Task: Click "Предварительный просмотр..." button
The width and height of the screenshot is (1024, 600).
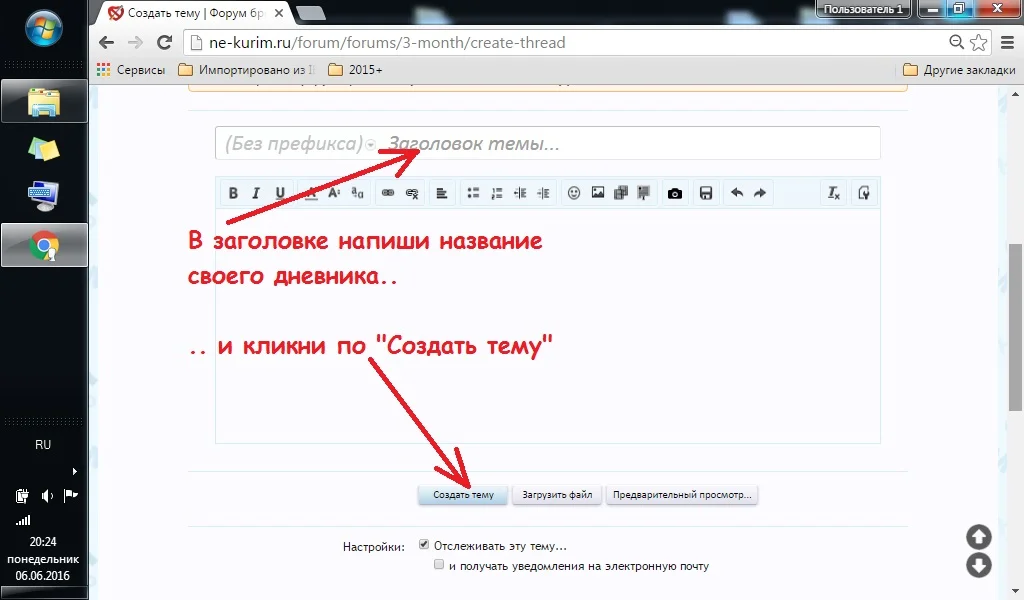Action: [x=682, y=494]
